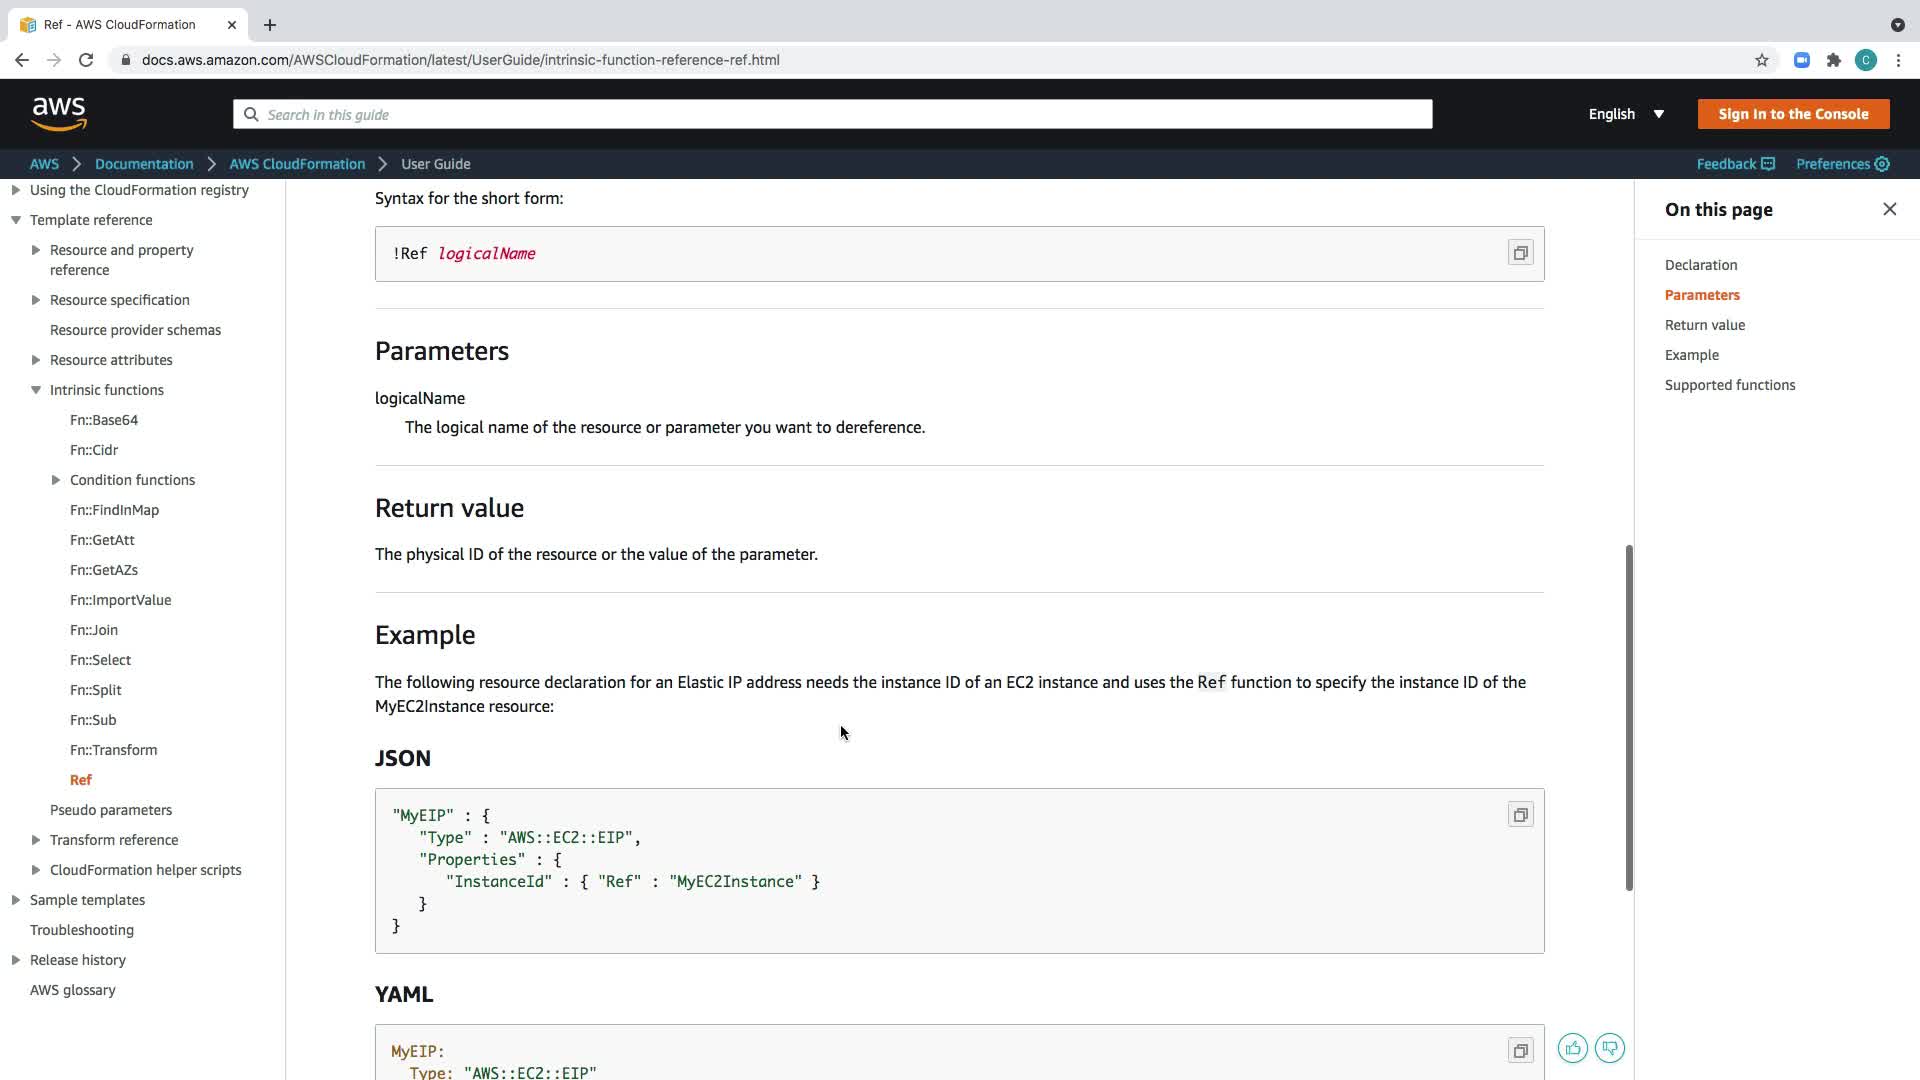Reload the page
This screenshot has height=1080, width=1920.
click(86, 60)
